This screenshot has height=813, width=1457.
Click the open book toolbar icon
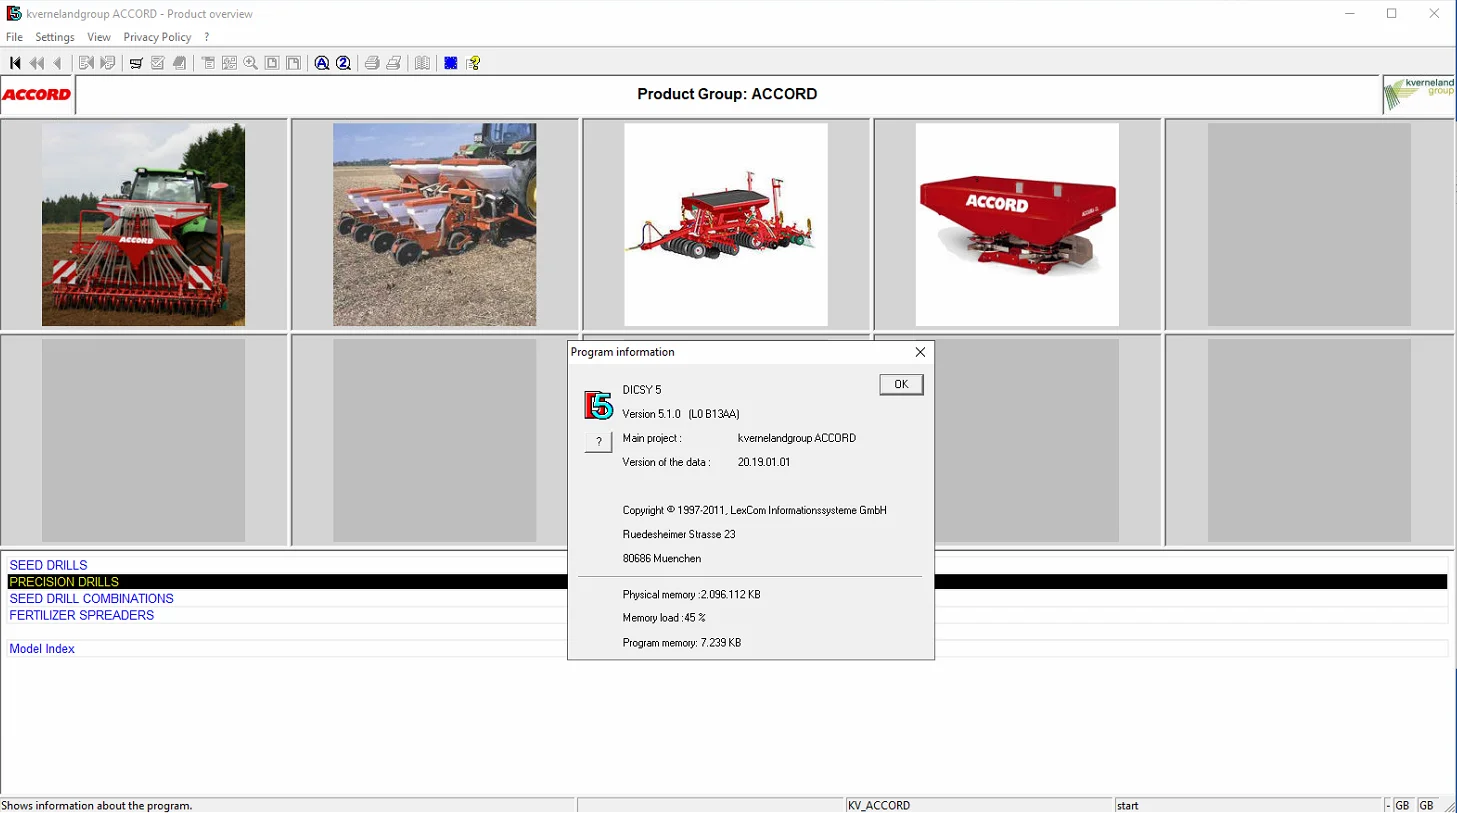tap(423, 63)
